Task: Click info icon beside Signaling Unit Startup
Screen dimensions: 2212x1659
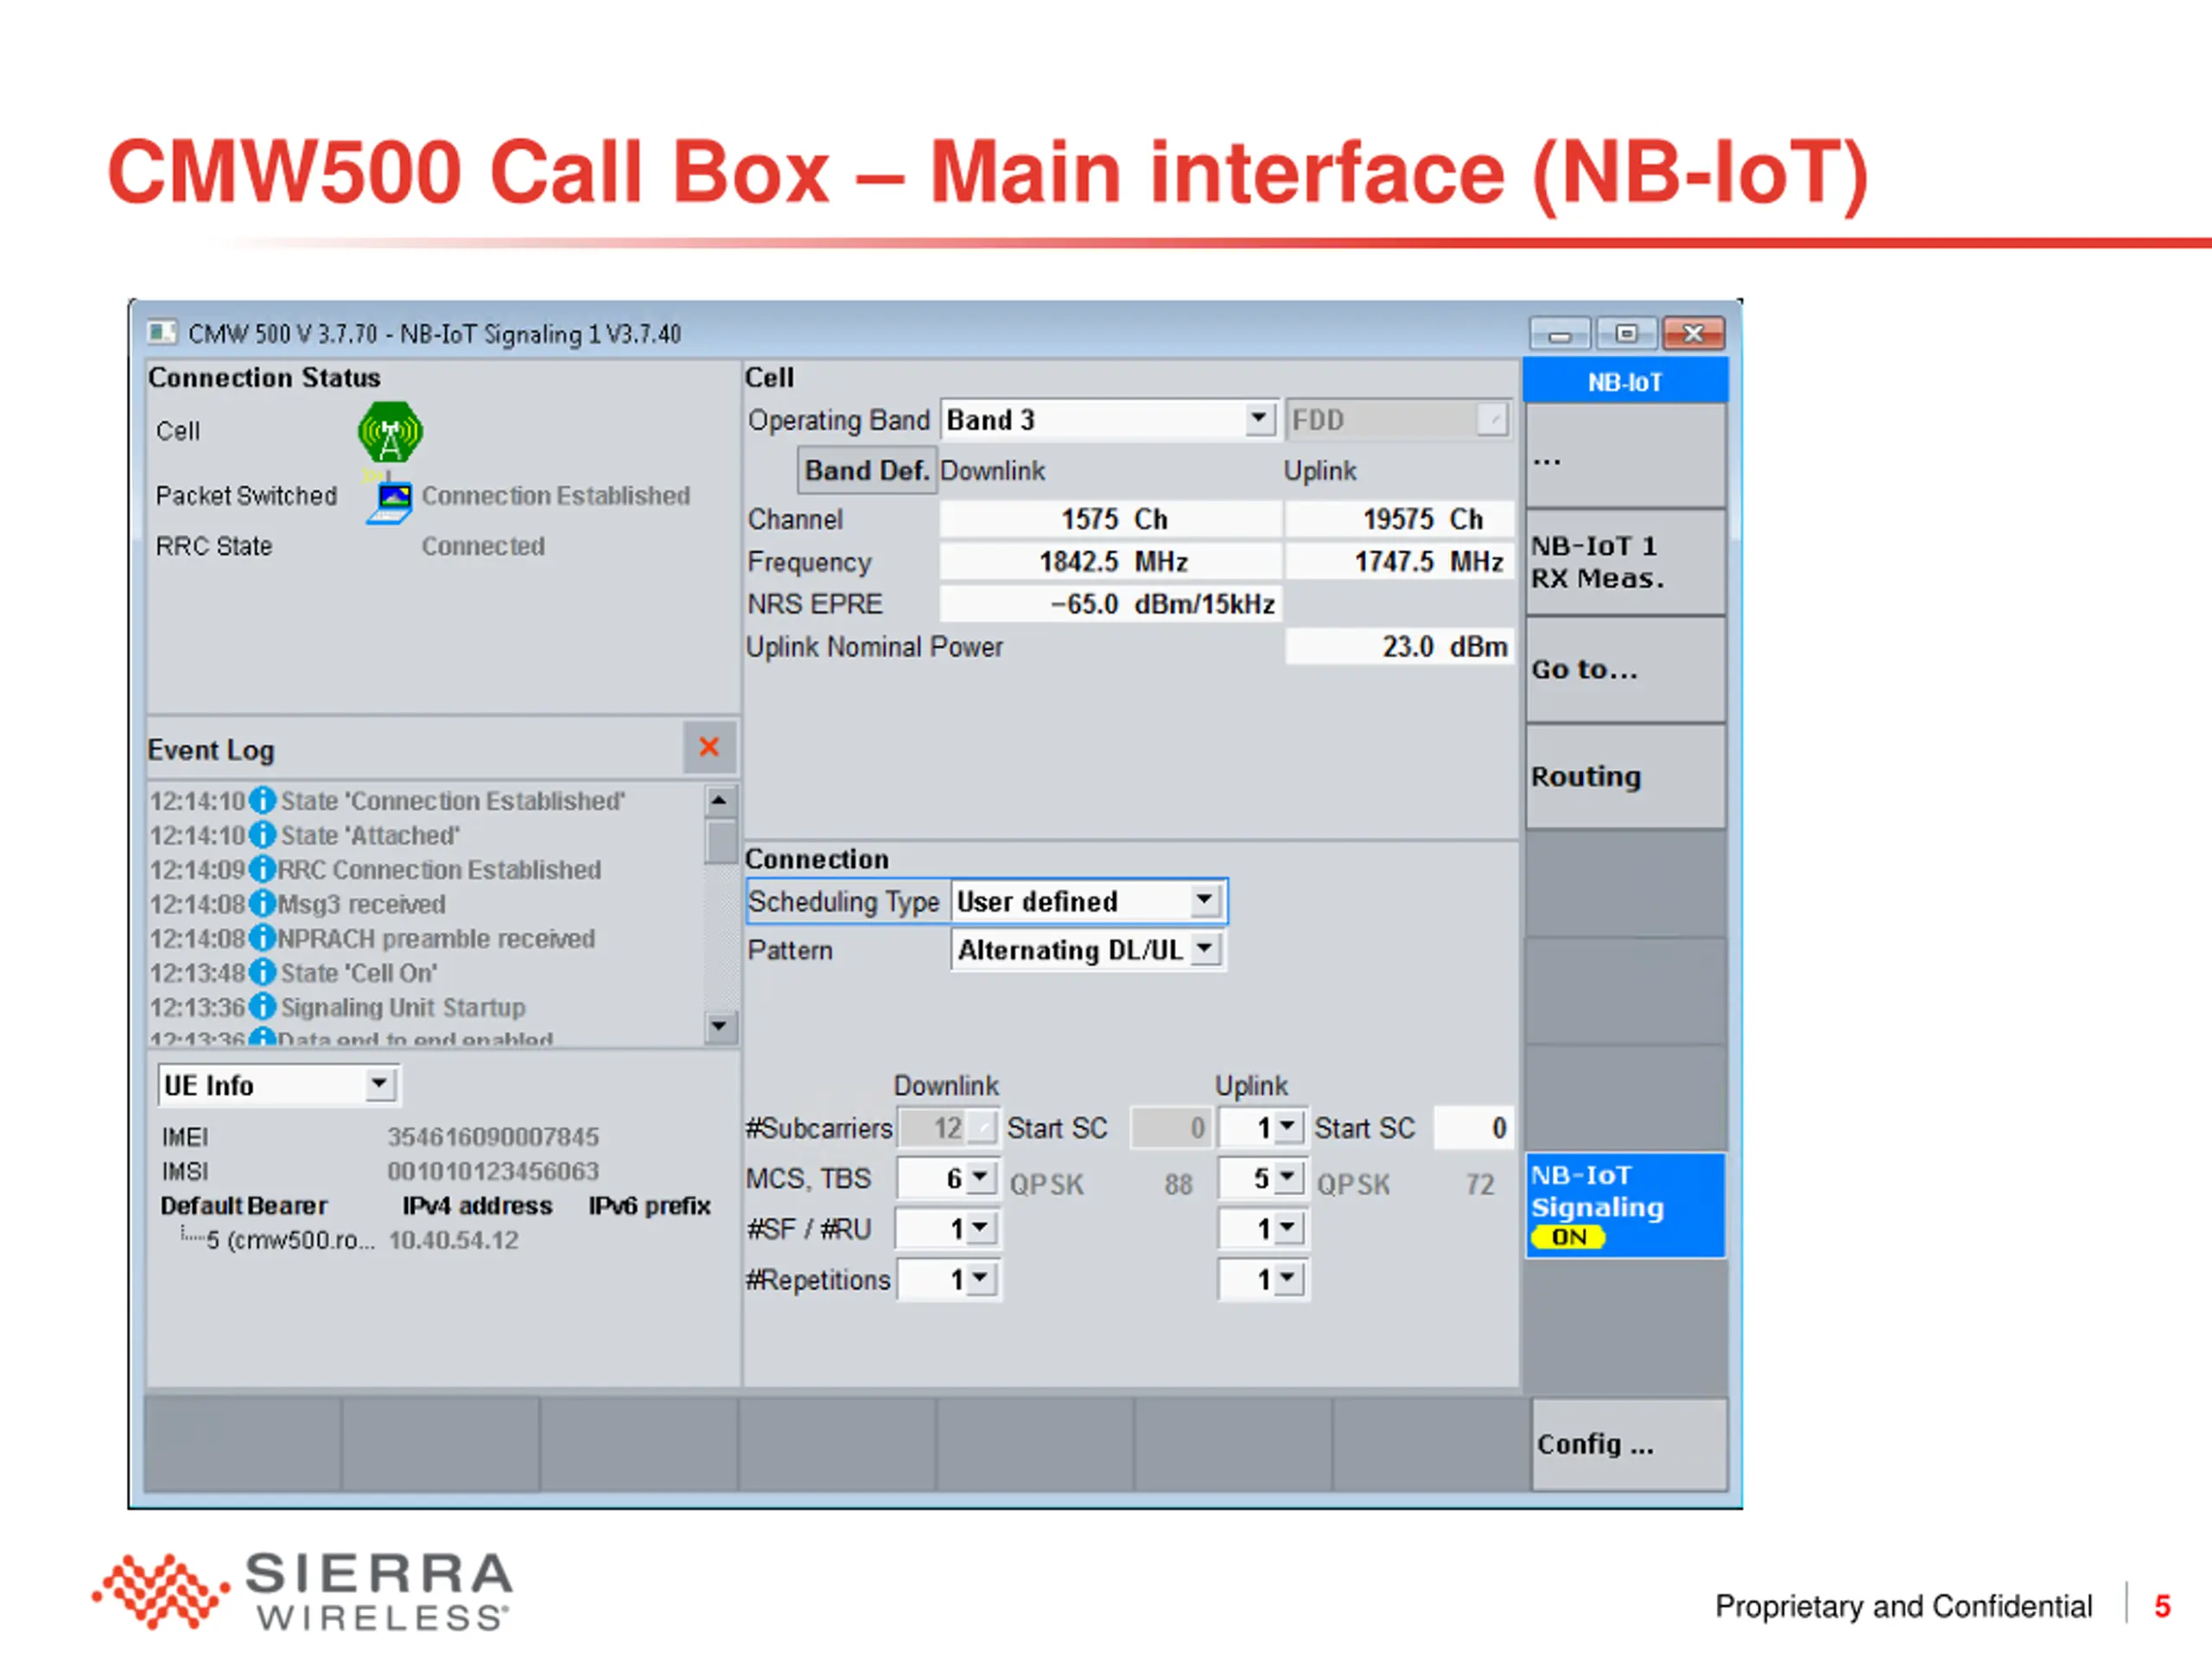Action: pyautogui.click(x=262, y=1007)
